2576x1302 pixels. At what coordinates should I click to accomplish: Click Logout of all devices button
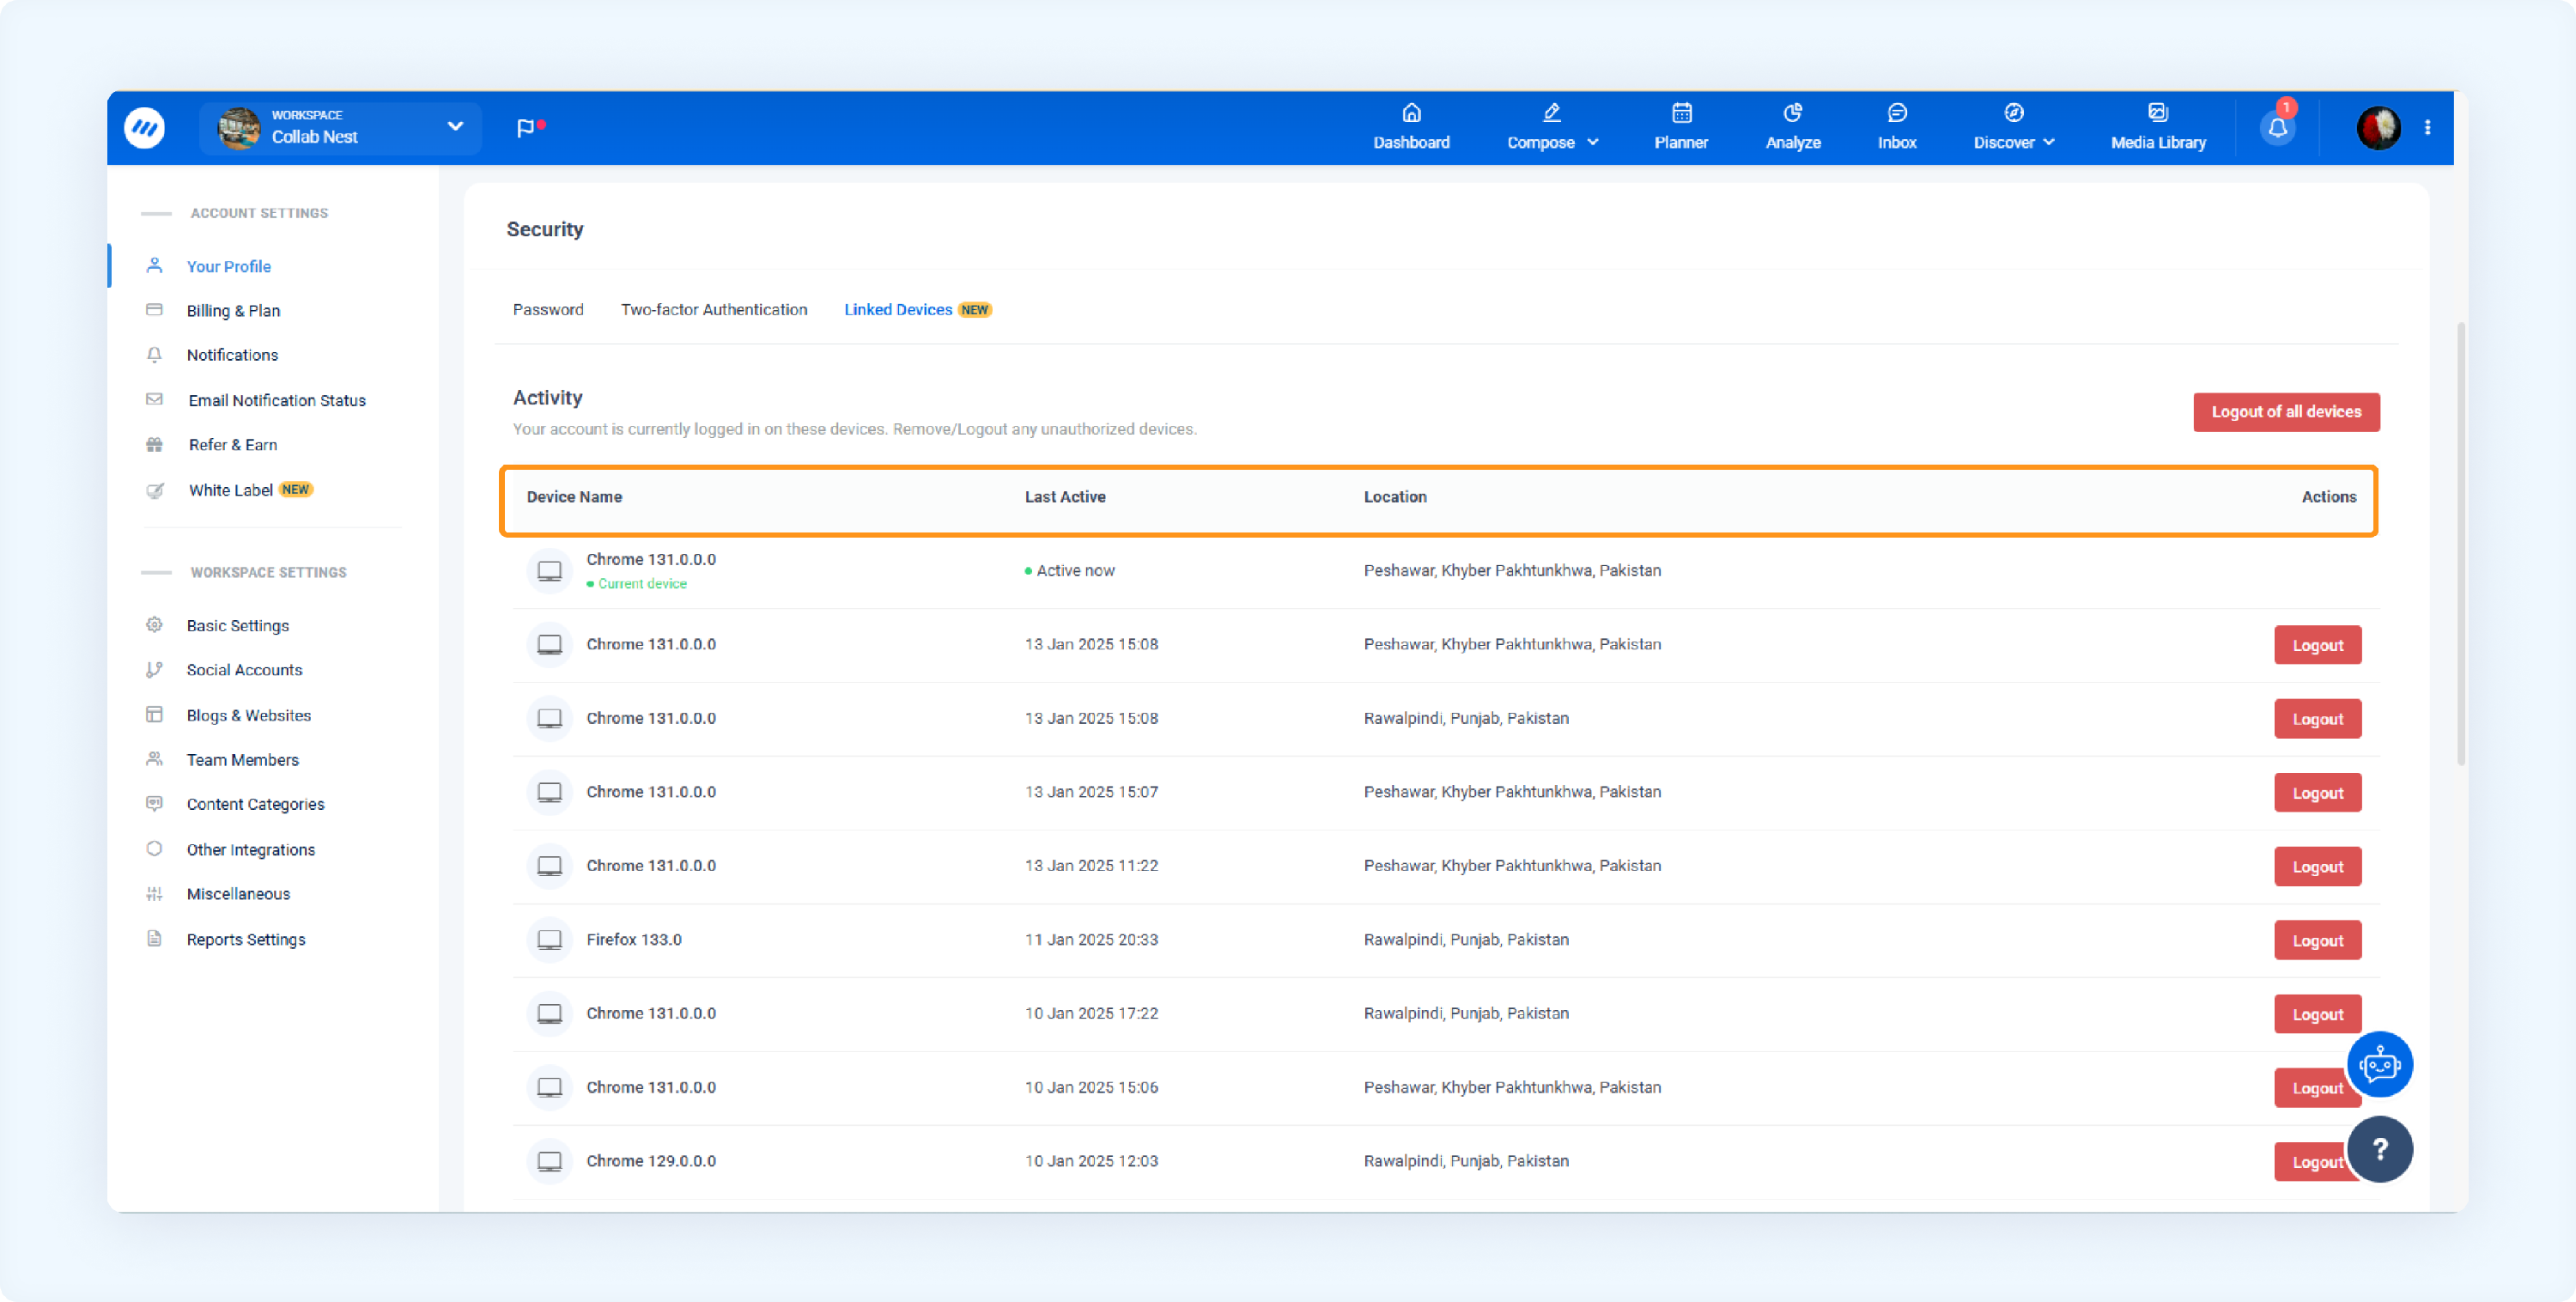pos(2286,412)
